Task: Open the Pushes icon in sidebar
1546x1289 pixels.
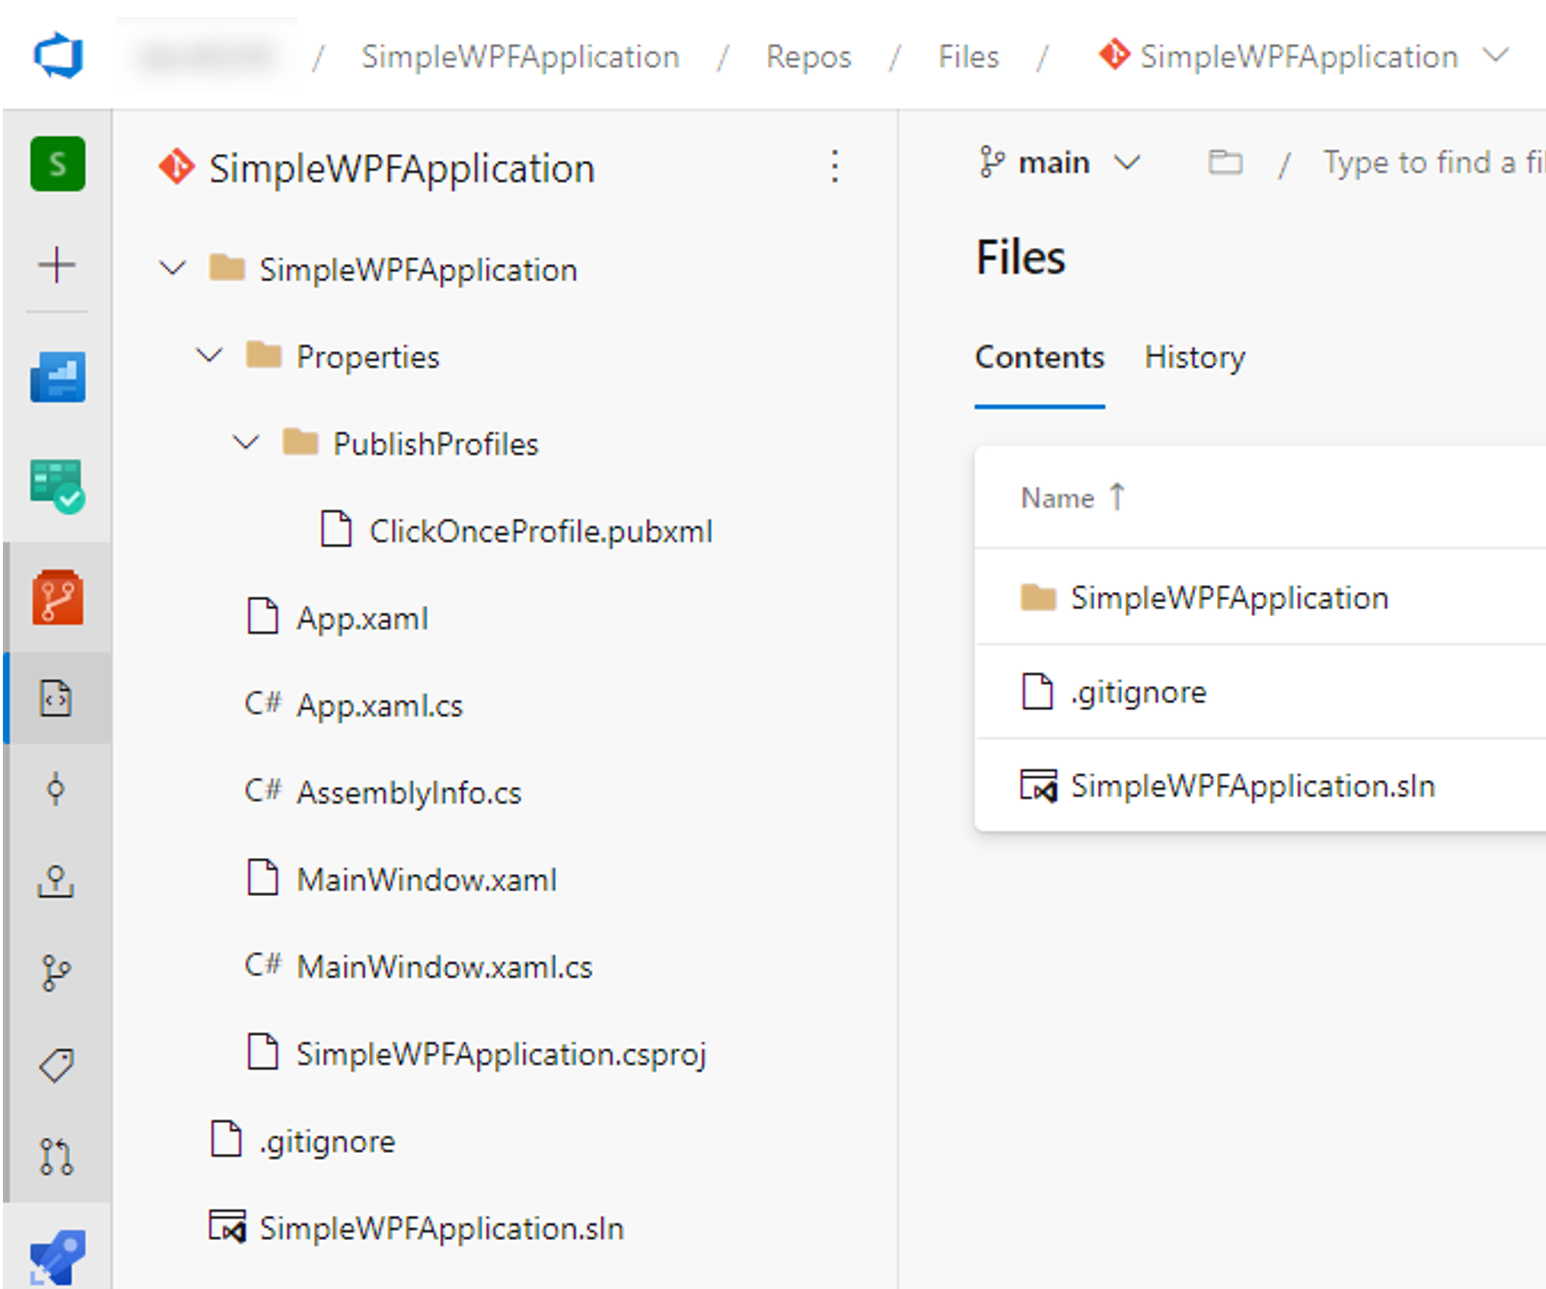Action: pyautogui.click(x=56, y=881)
